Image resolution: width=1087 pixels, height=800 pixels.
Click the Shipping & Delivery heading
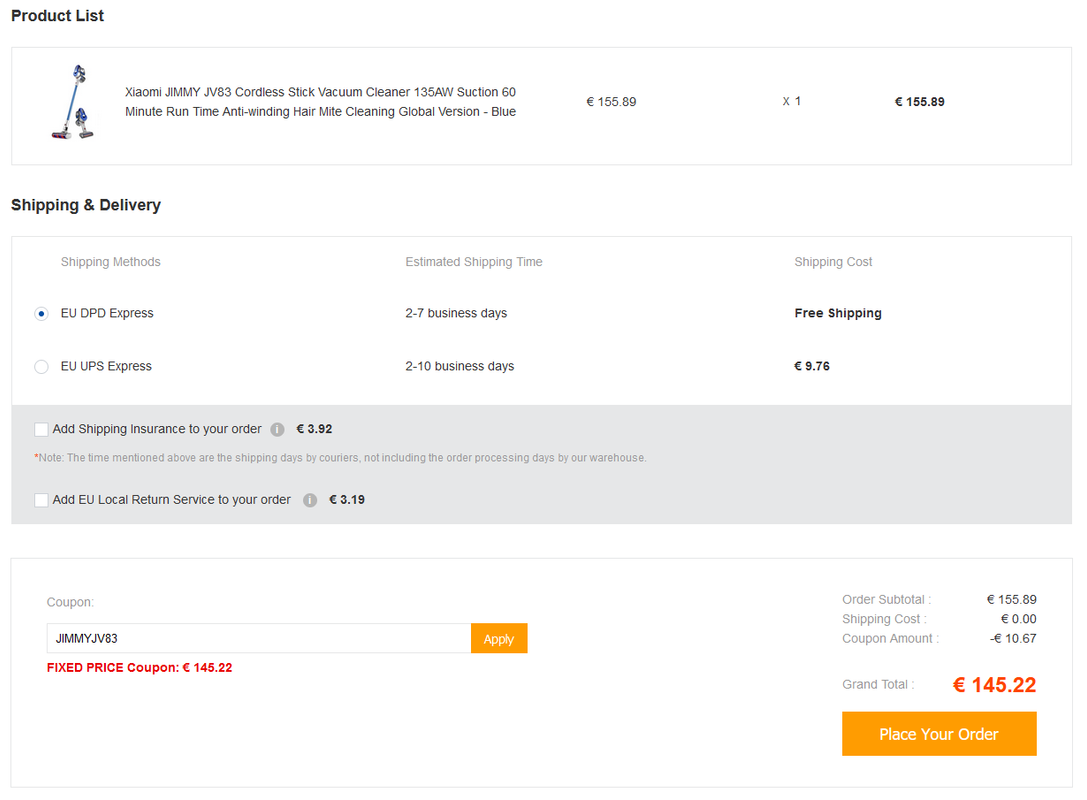pyautogui.click(x=86, y=205)
